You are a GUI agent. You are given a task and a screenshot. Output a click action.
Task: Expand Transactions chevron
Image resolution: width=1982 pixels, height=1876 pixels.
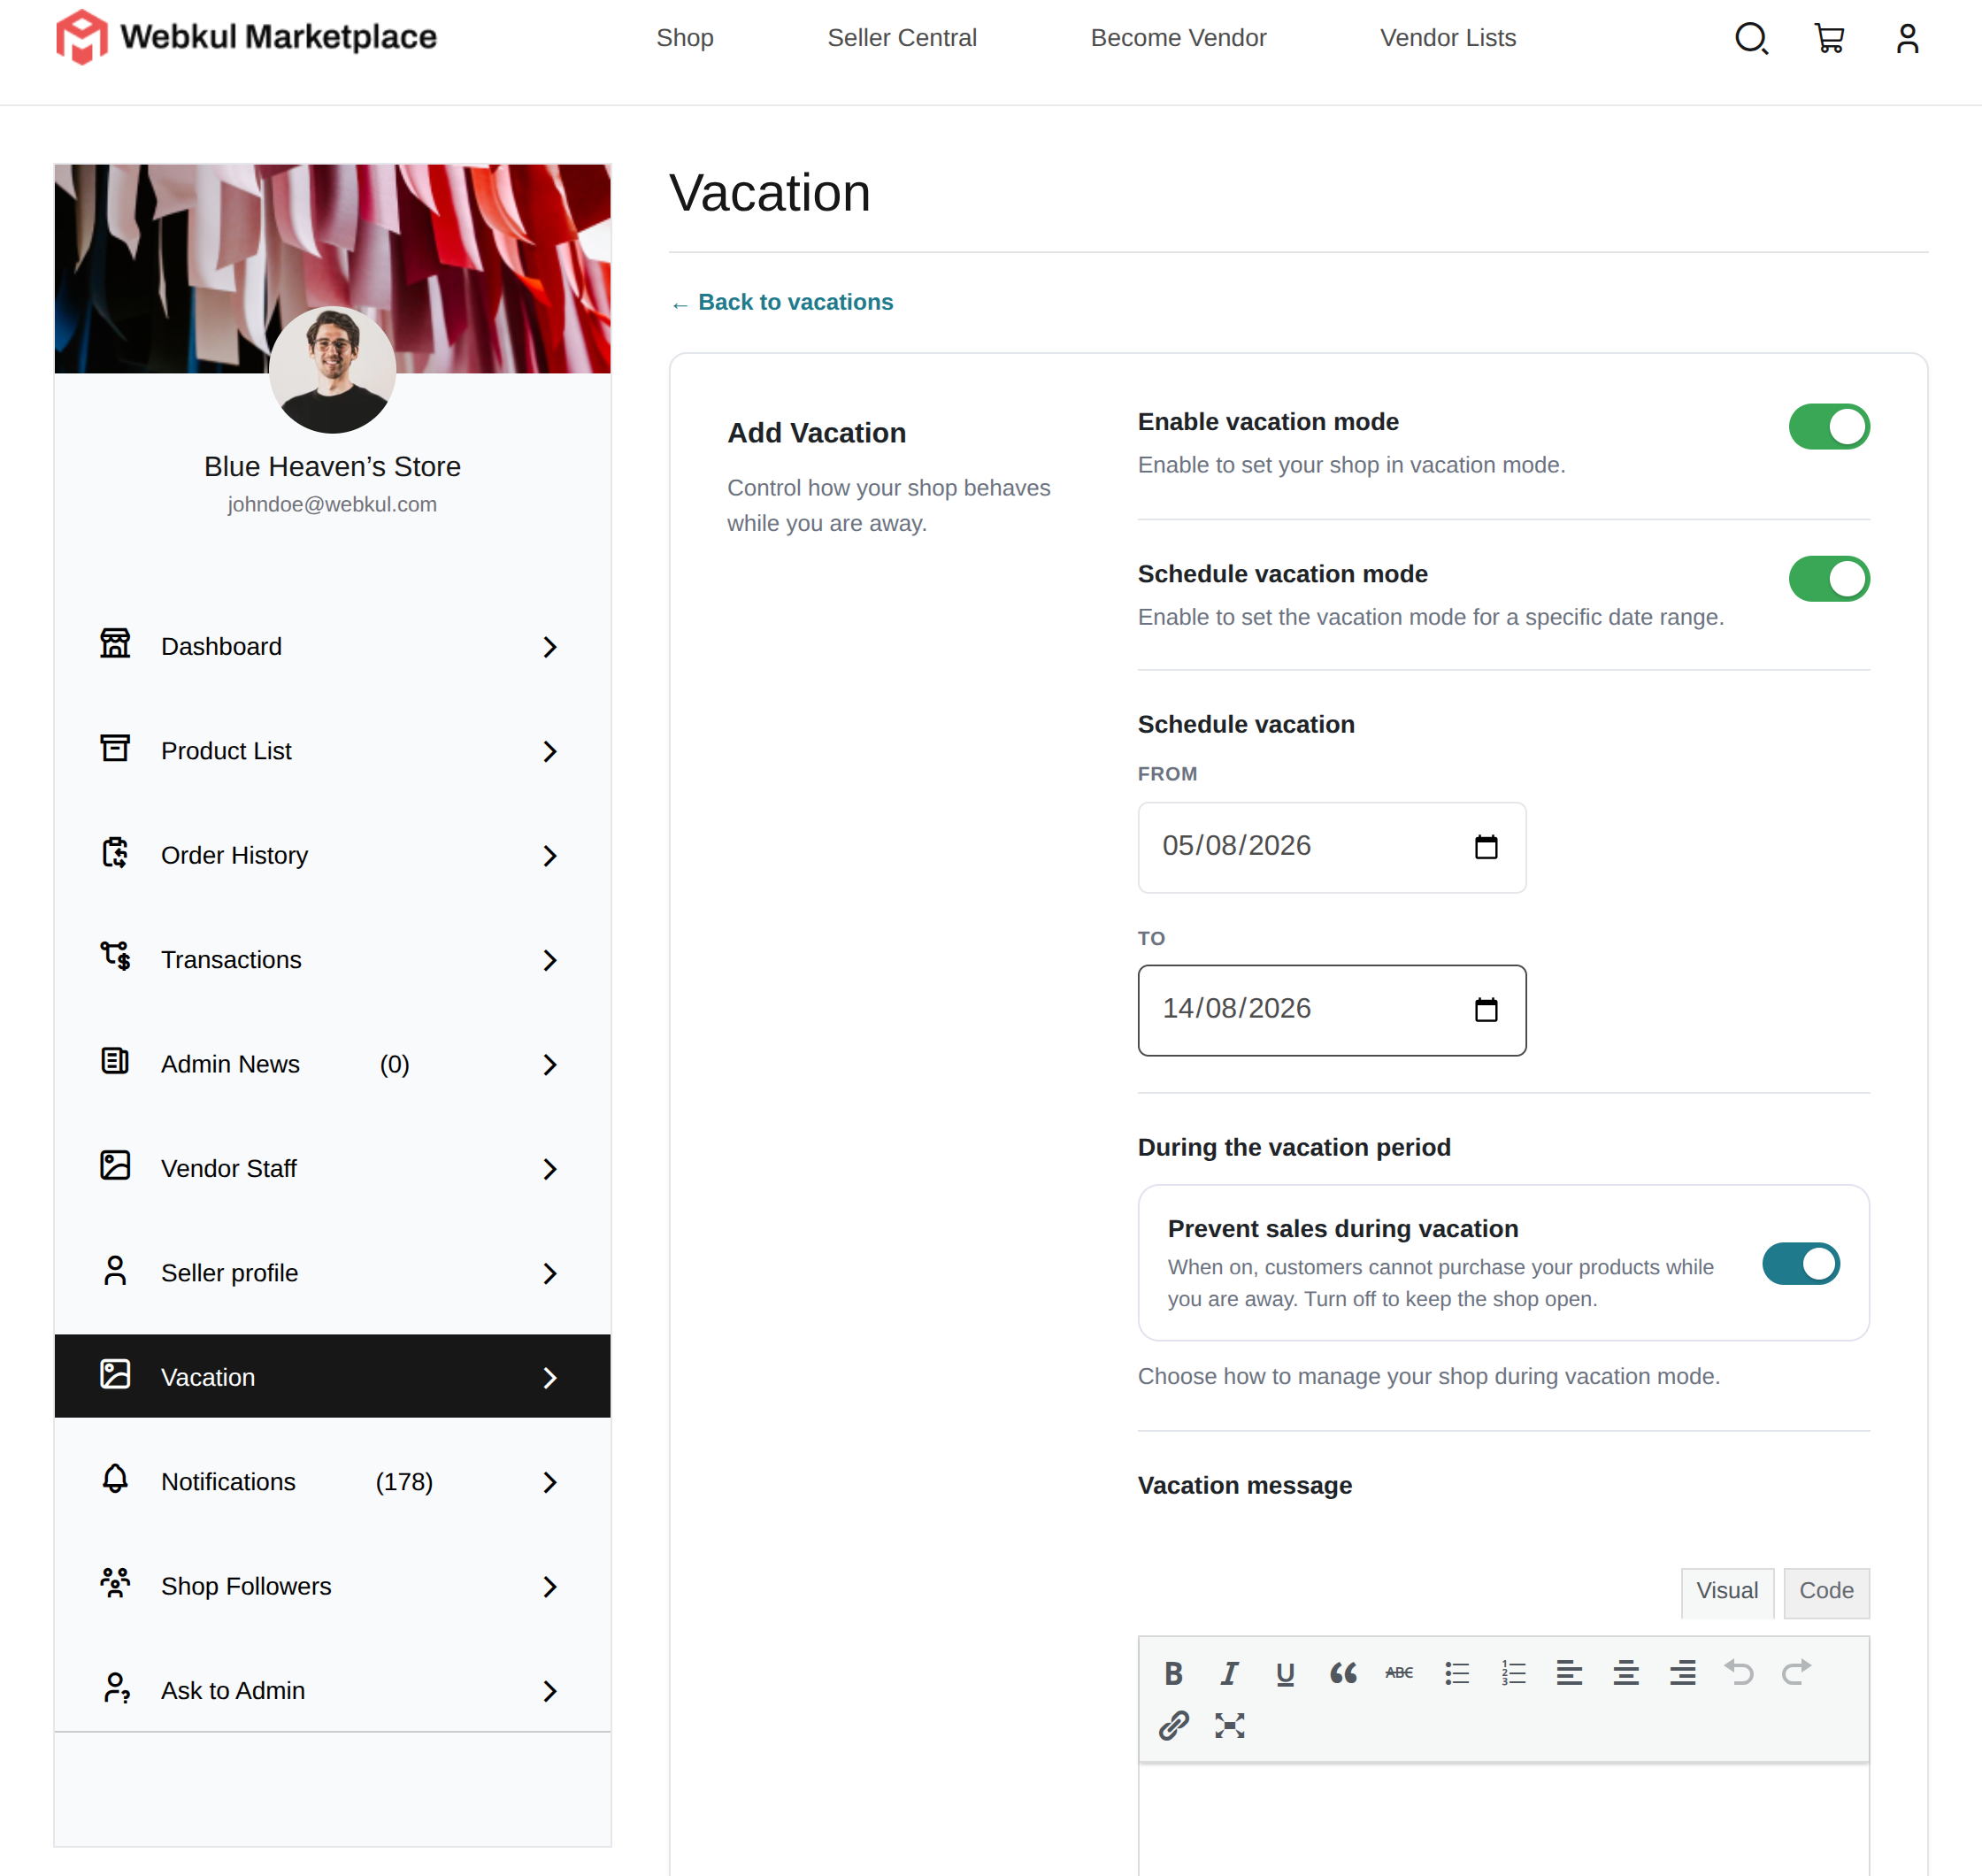549,960
